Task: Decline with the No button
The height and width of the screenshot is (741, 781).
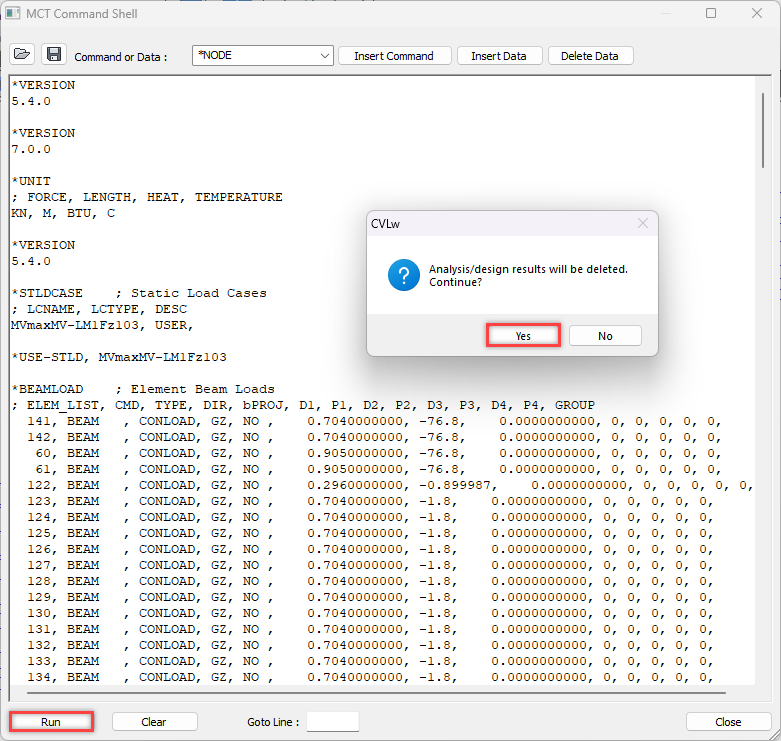Action: tap(605, 336)
